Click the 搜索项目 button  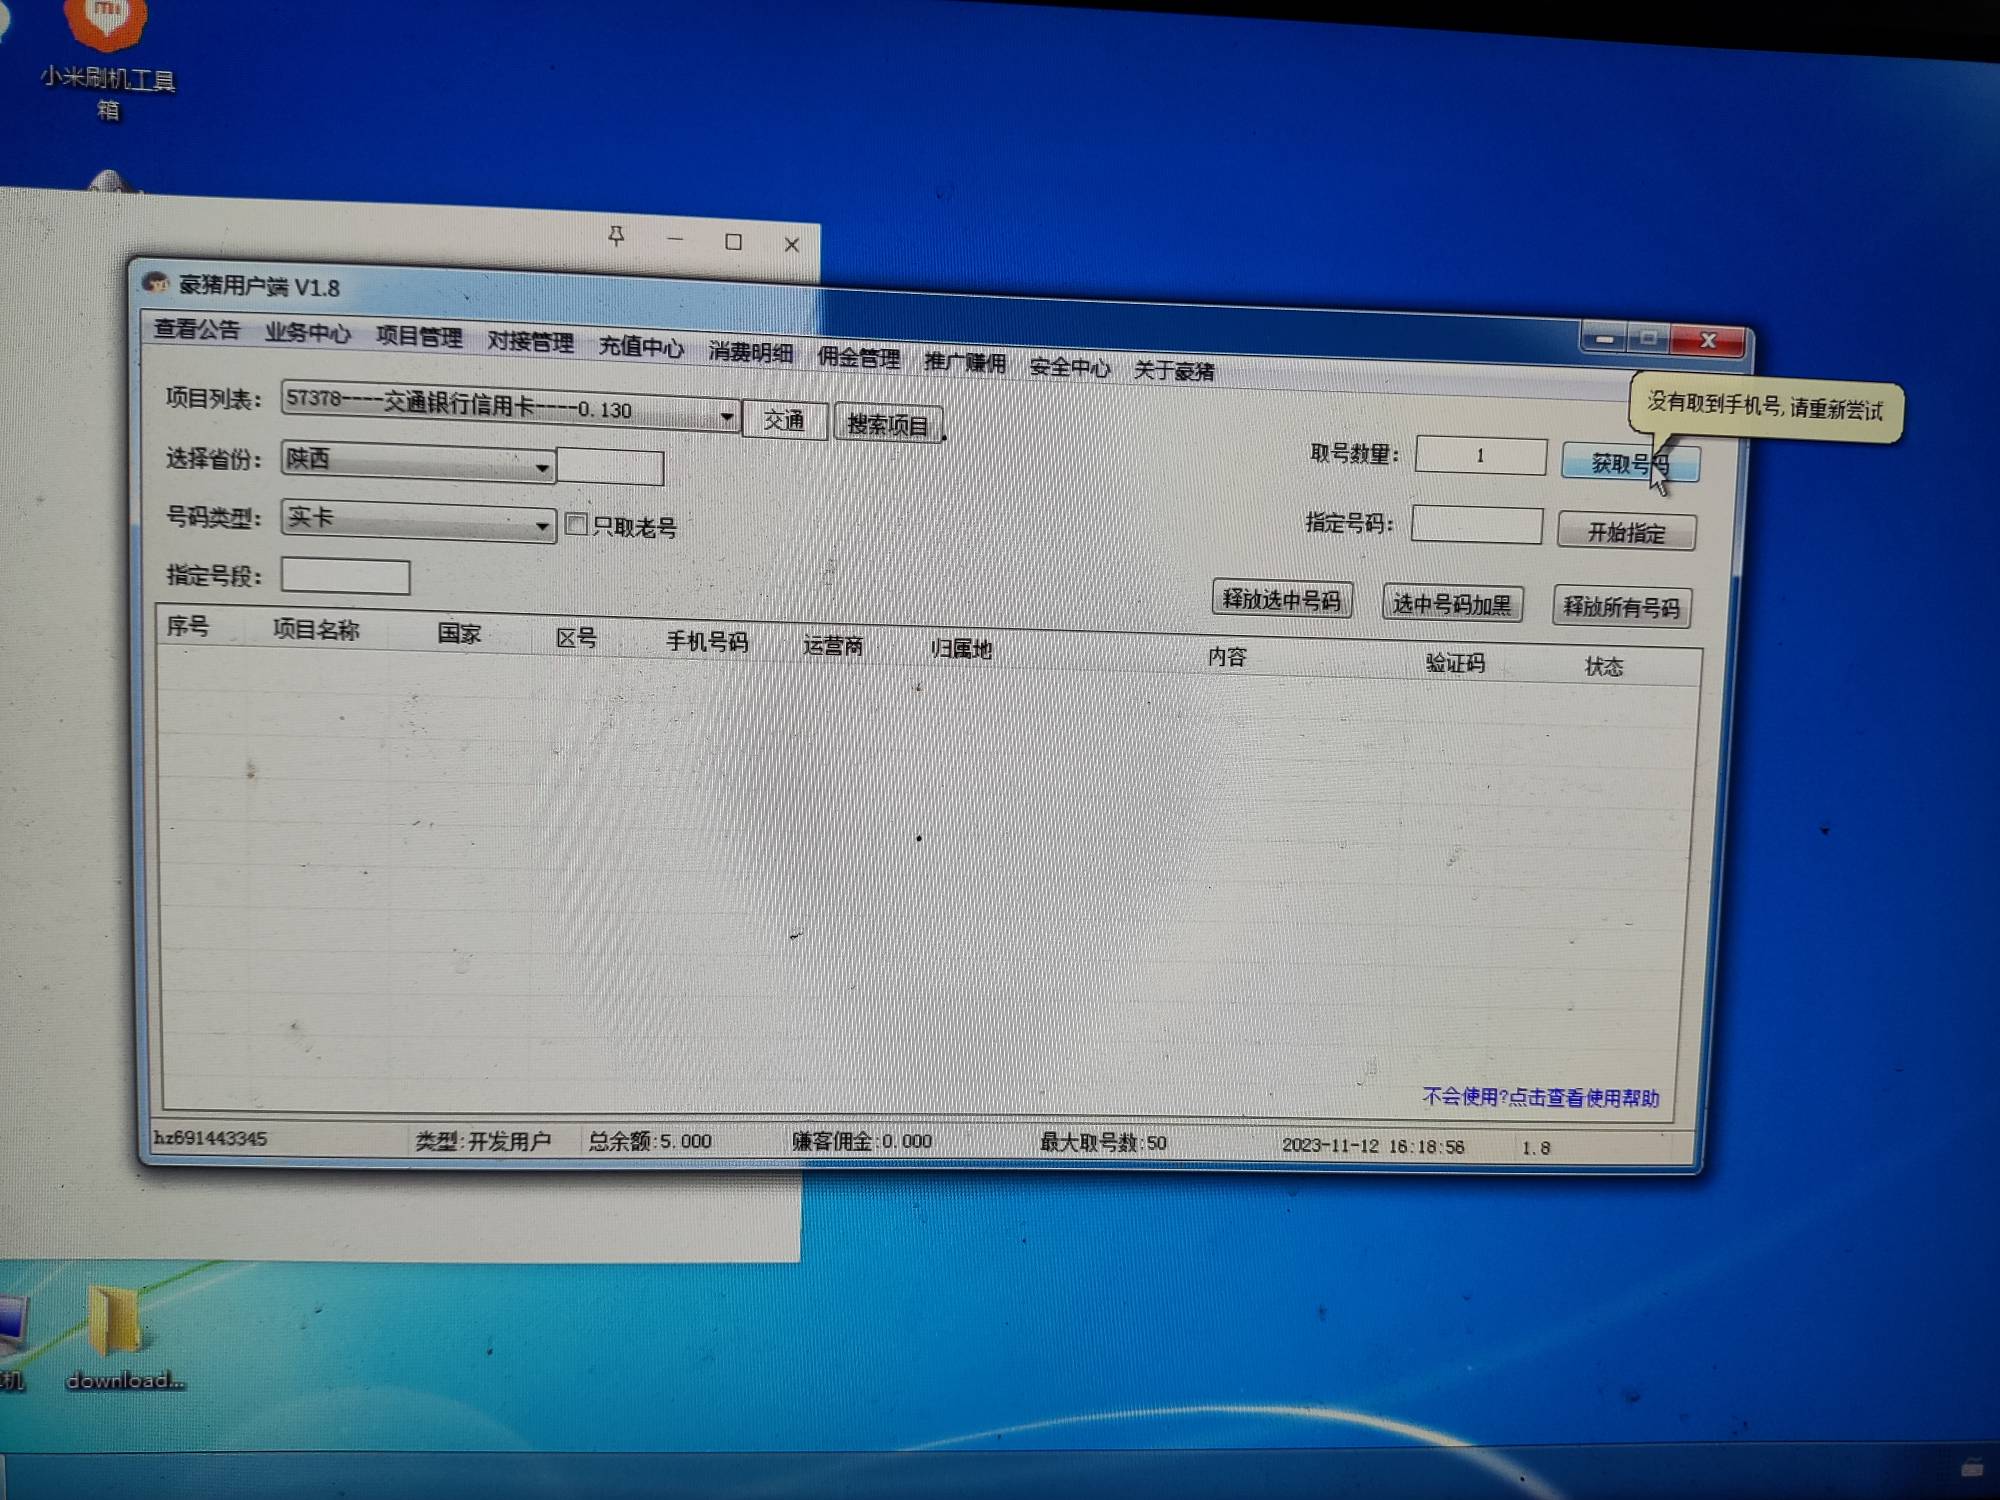[x=888, y=424]
